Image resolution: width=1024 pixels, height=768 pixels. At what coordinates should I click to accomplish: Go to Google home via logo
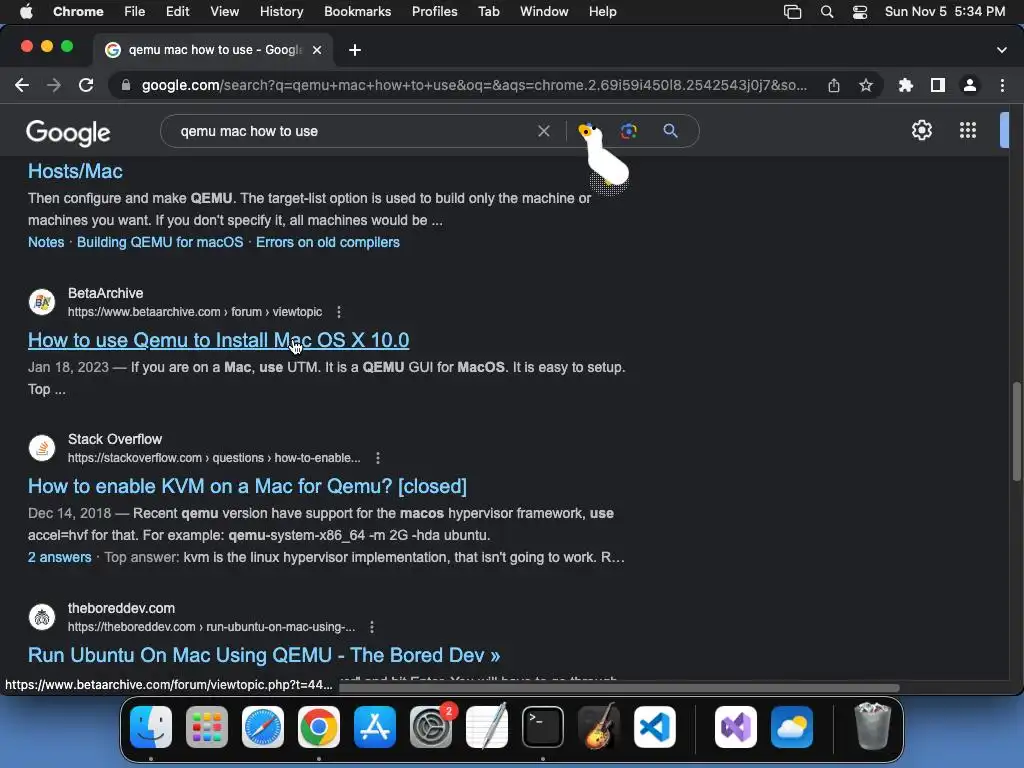pyautogui.click(x=69, y=133)
